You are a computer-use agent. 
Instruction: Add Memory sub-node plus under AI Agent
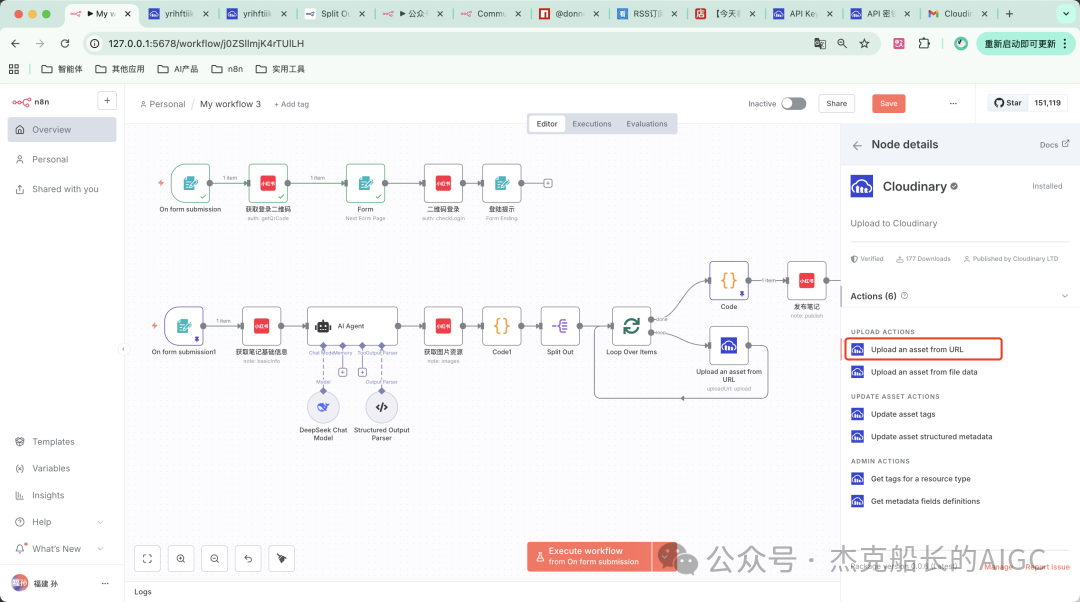coord(342,373)
